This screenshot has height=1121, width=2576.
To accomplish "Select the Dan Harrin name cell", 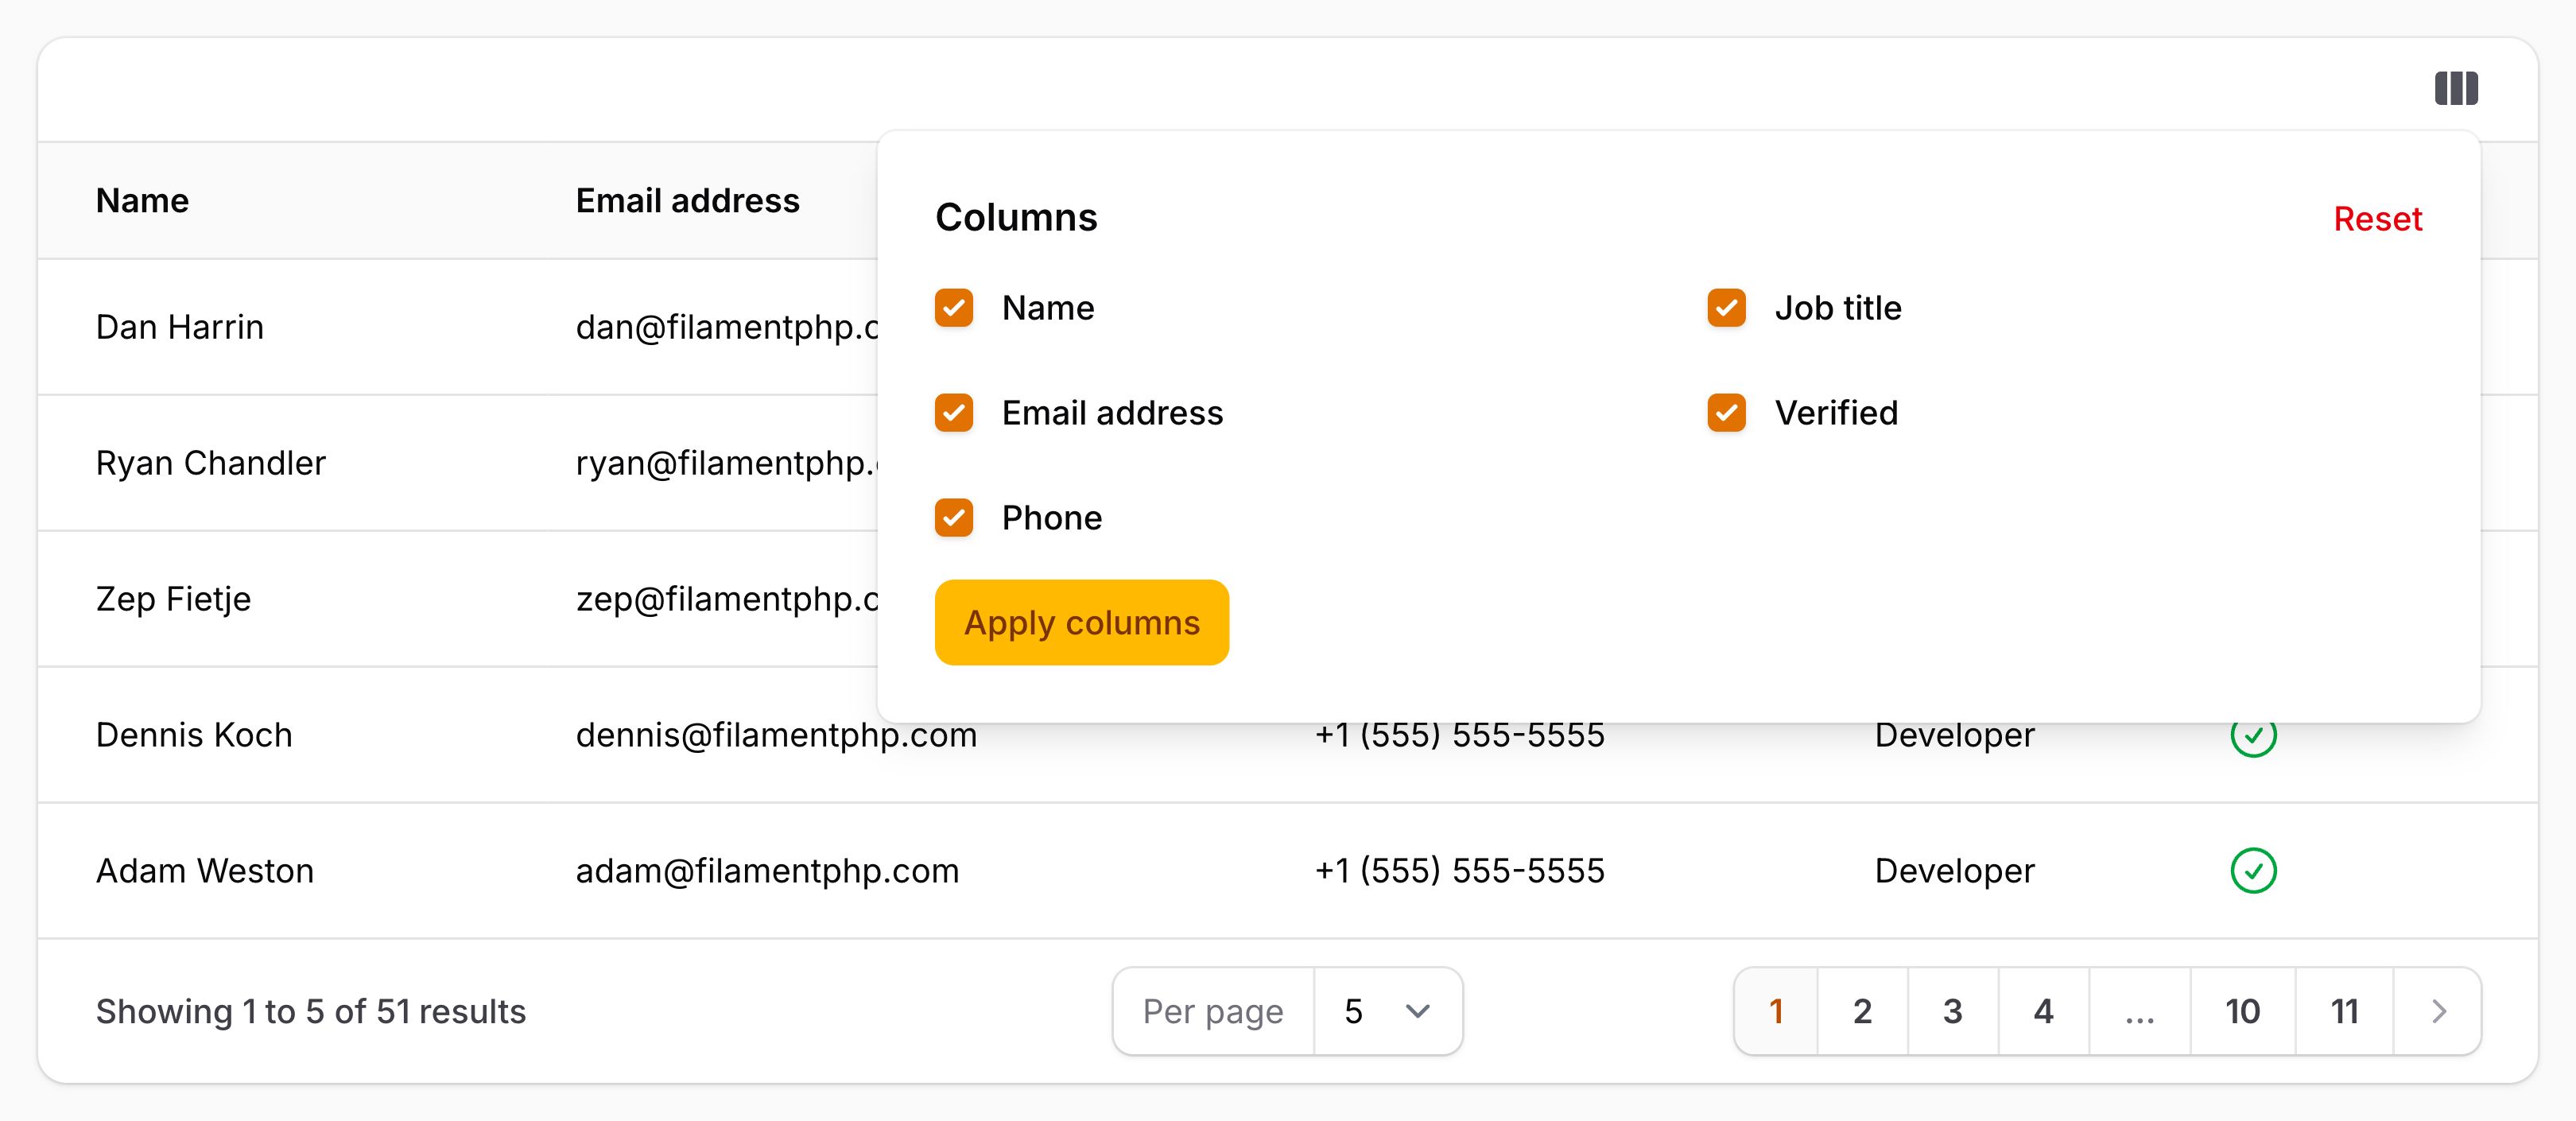I will click(180, 327).
